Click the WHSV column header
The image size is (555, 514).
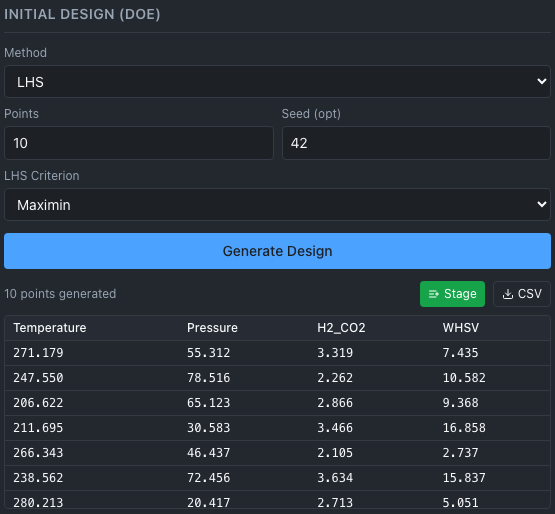(460, 328)
